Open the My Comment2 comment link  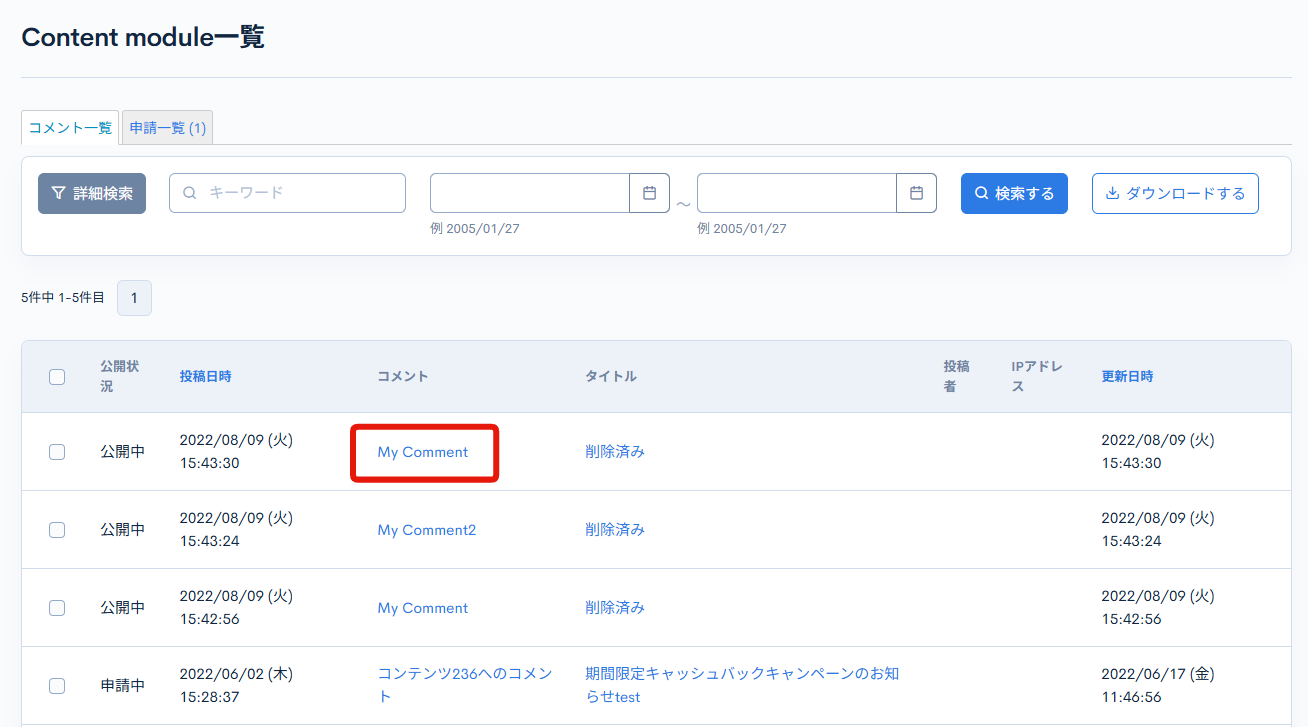[x=427, y=529]
